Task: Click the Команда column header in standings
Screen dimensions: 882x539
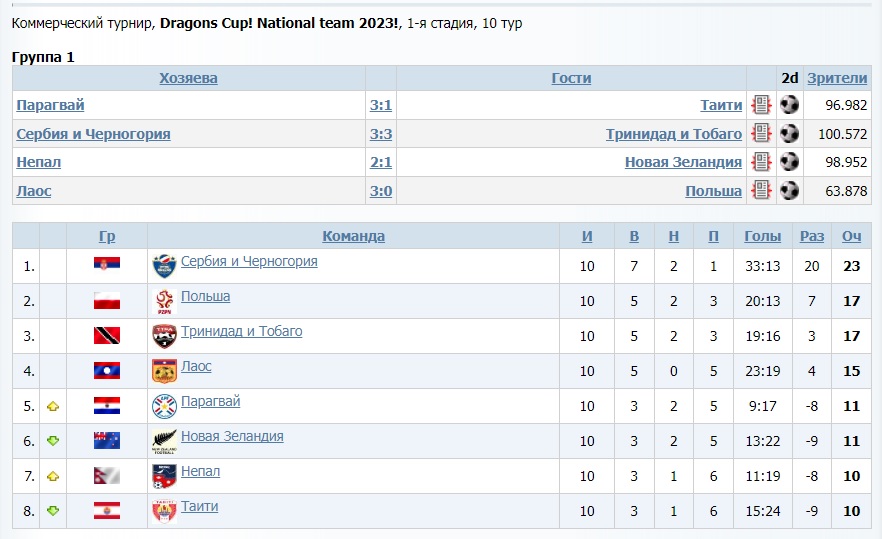Action: tap(353, 236)
